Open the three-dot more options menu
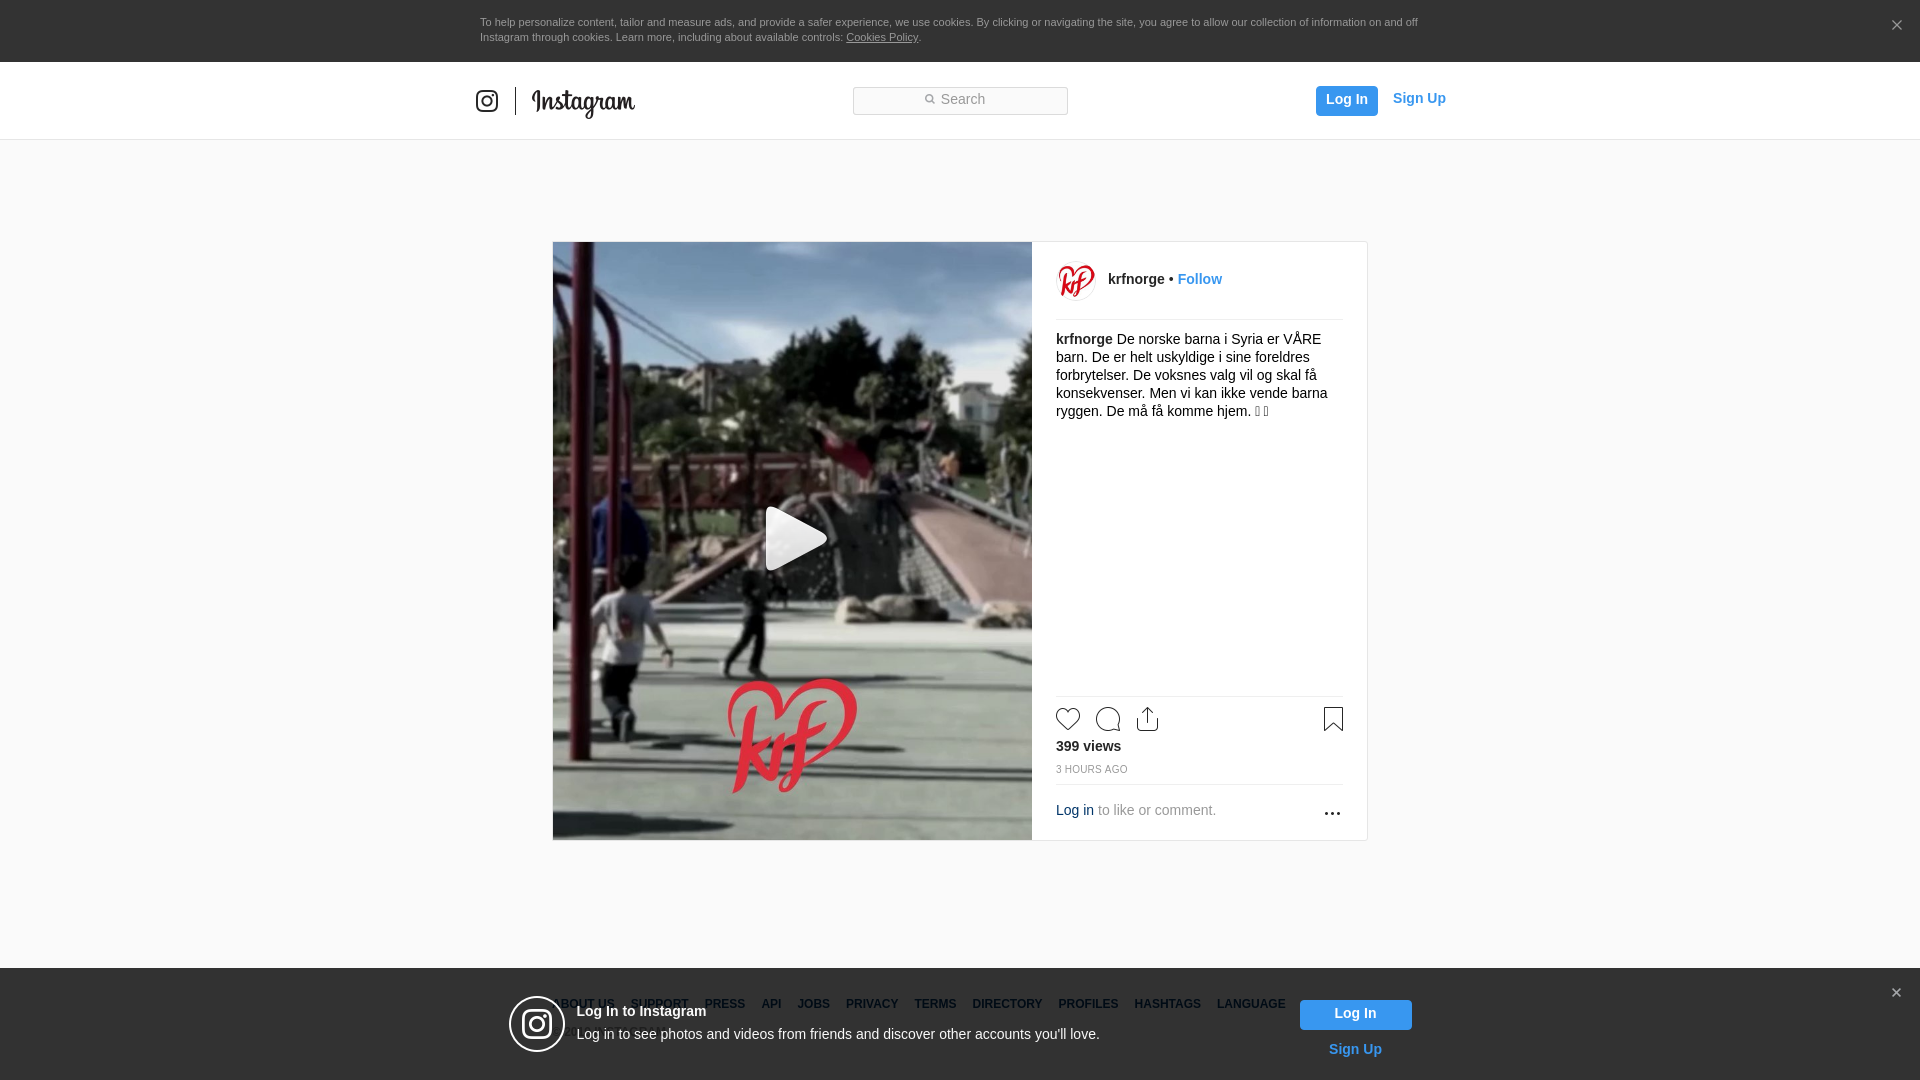The image size is (1920, 1080). (1332, 813)
